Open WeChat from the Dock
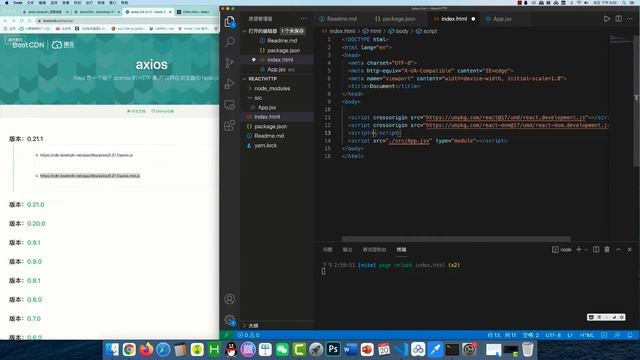 282,350
